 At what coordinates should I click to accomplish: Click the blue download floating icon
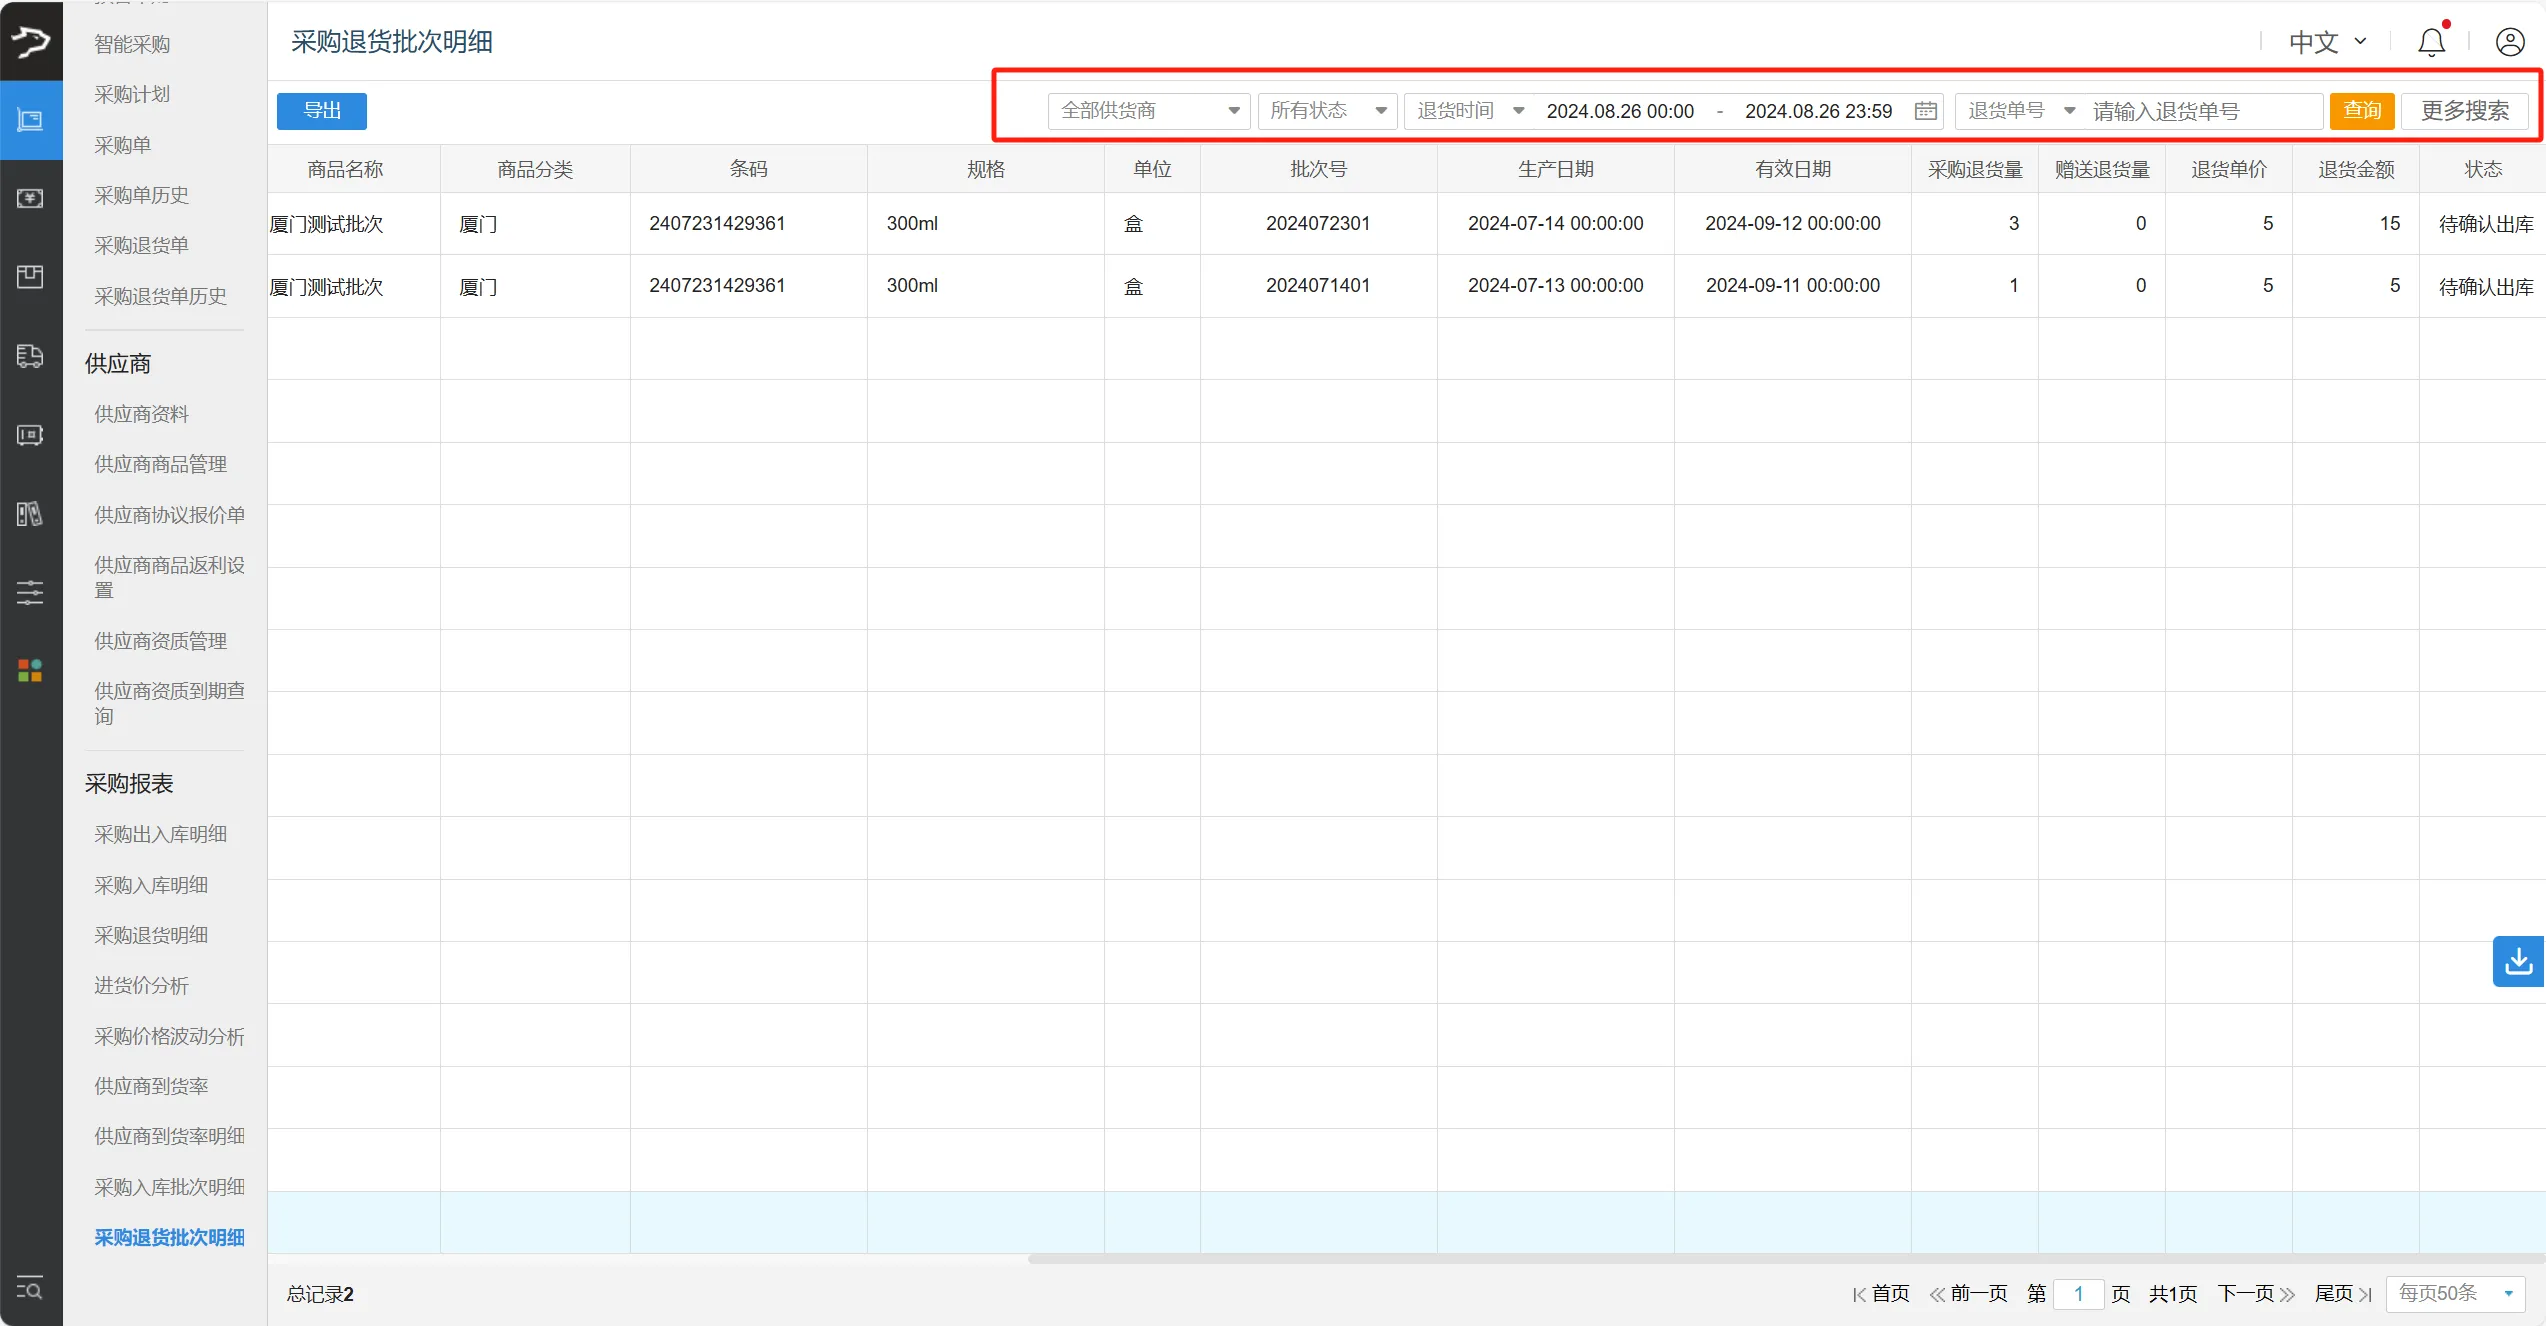[x=2518, y=961]
